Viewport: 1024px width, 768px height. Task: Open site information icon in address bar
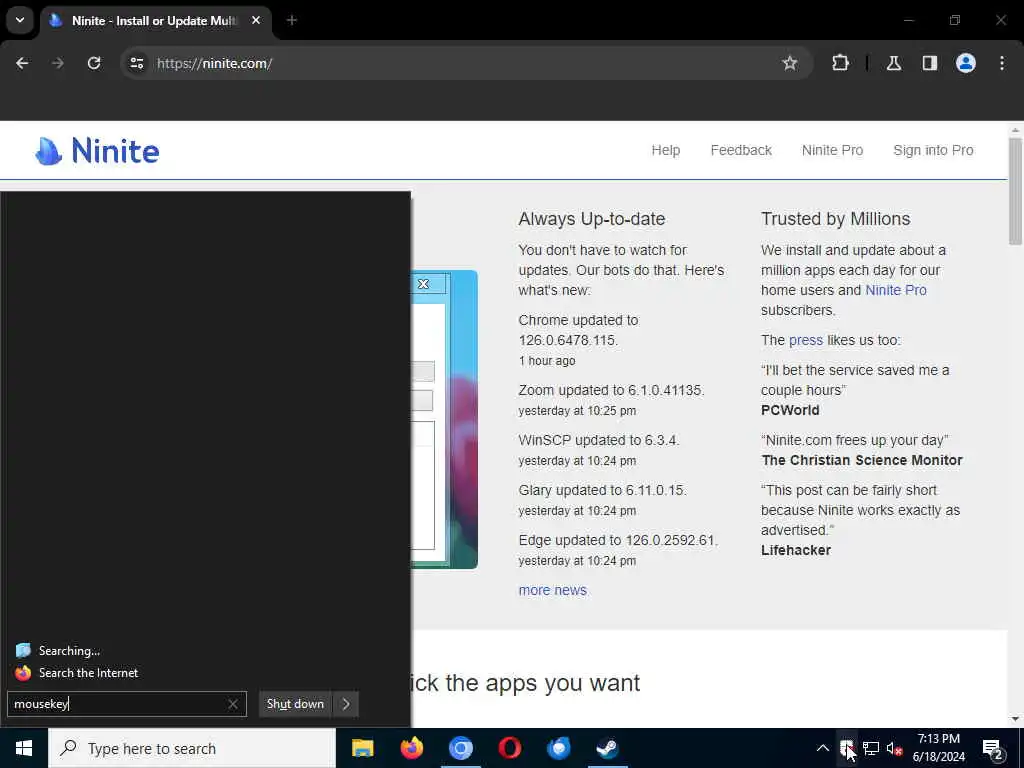136,63
